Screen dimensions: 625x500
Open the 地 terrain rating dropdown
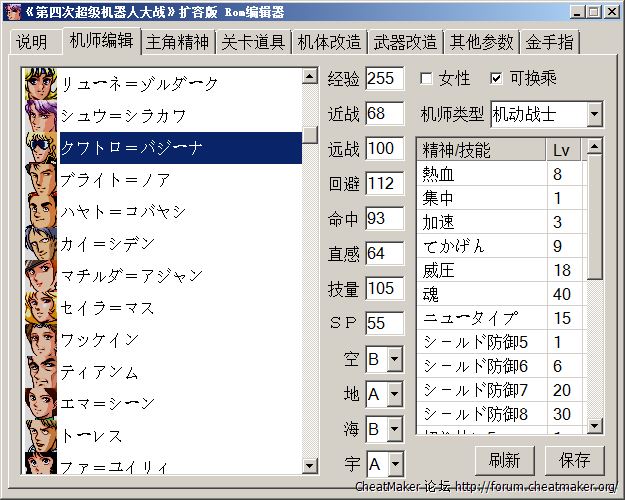point(393,395)
